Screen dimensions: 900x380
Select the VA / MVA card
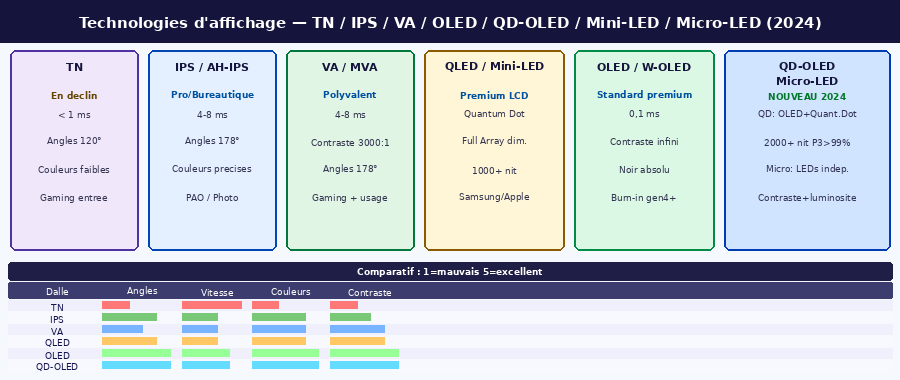350,150
